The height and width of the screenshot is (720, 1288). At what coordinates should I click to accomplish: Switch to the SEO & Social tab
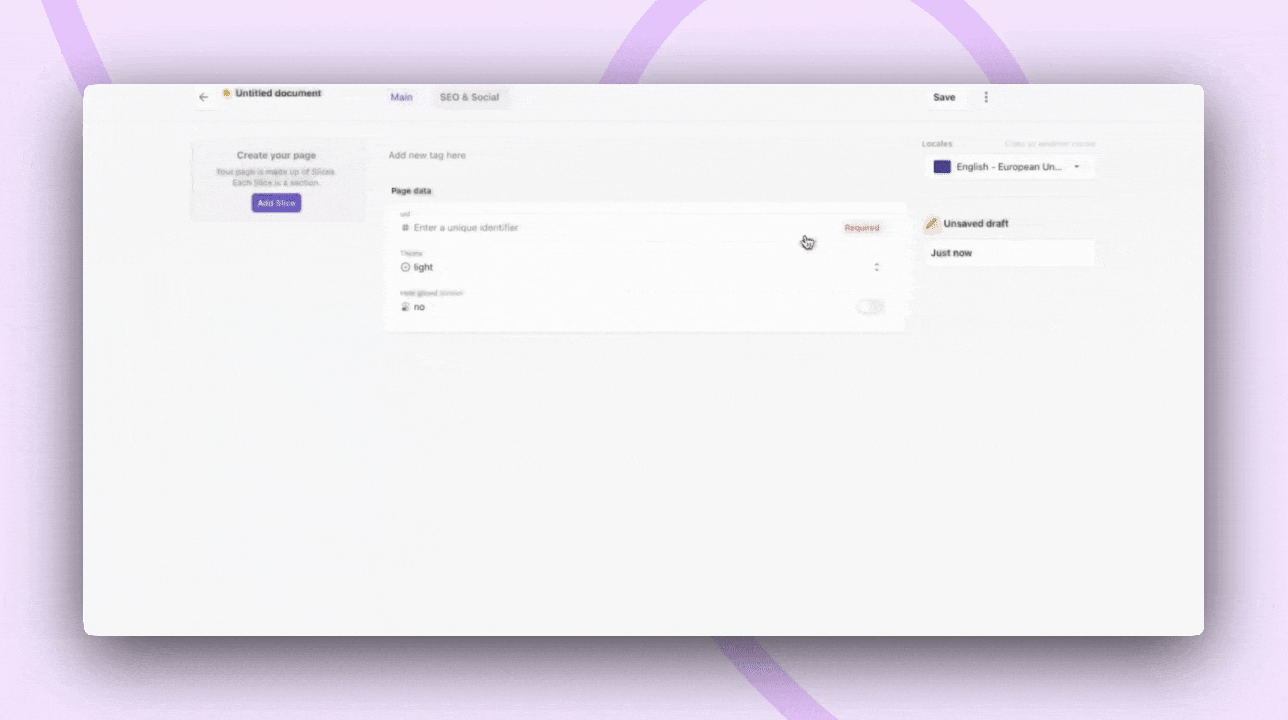469,97
